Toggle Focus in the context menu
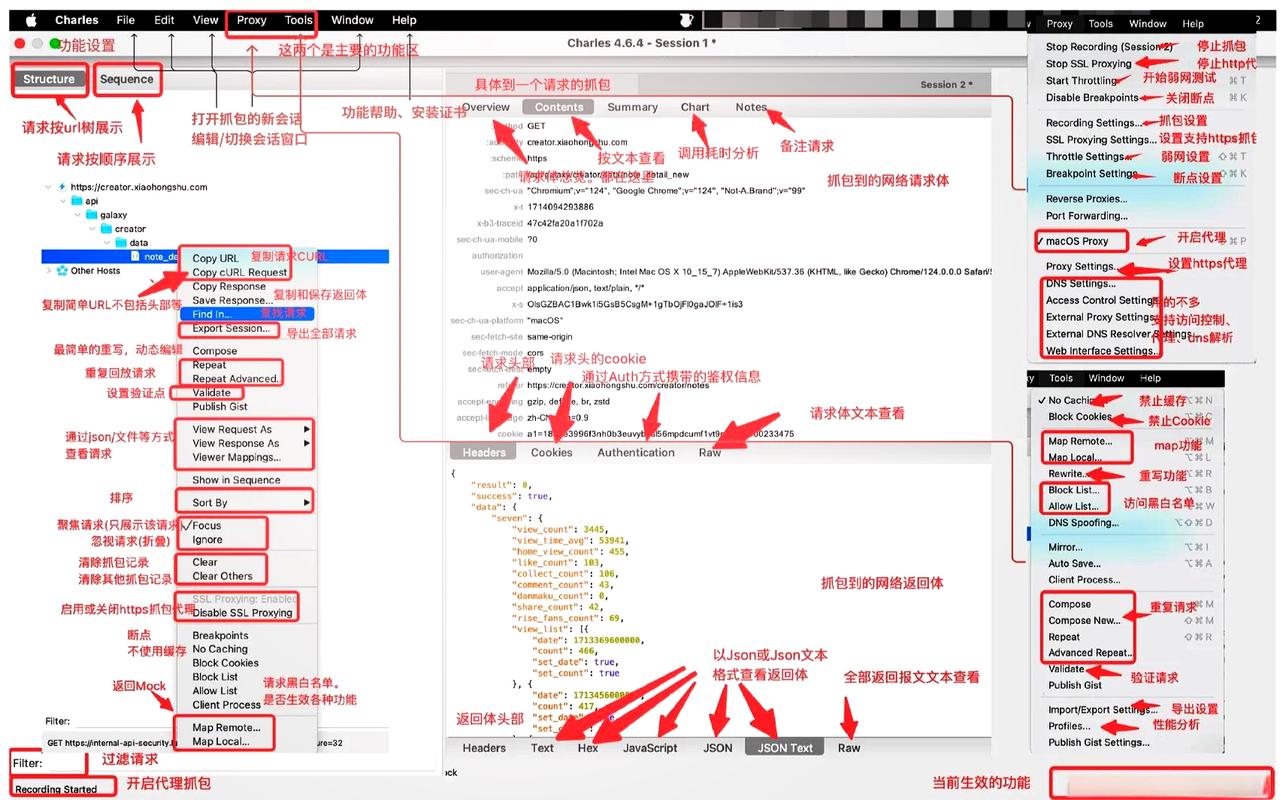1286x800 pixels. point(206,525)
